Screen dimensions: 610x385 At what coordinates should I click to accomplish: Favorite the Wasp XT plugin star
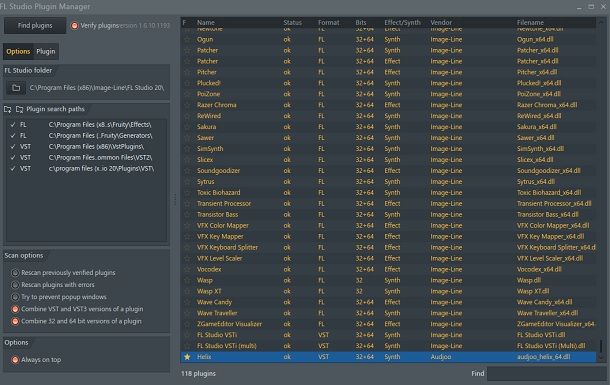pos(188,291)
